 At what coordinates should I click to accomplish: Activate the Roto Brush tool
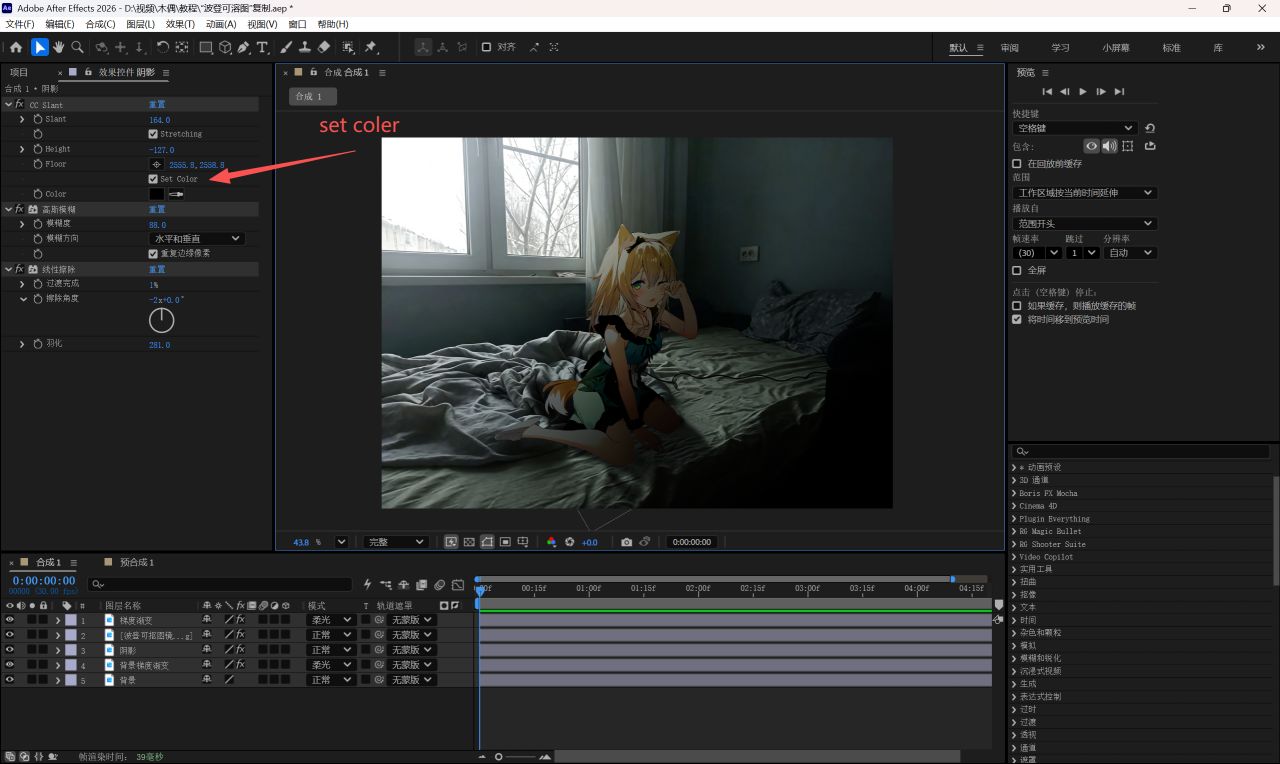coord(348,47)
